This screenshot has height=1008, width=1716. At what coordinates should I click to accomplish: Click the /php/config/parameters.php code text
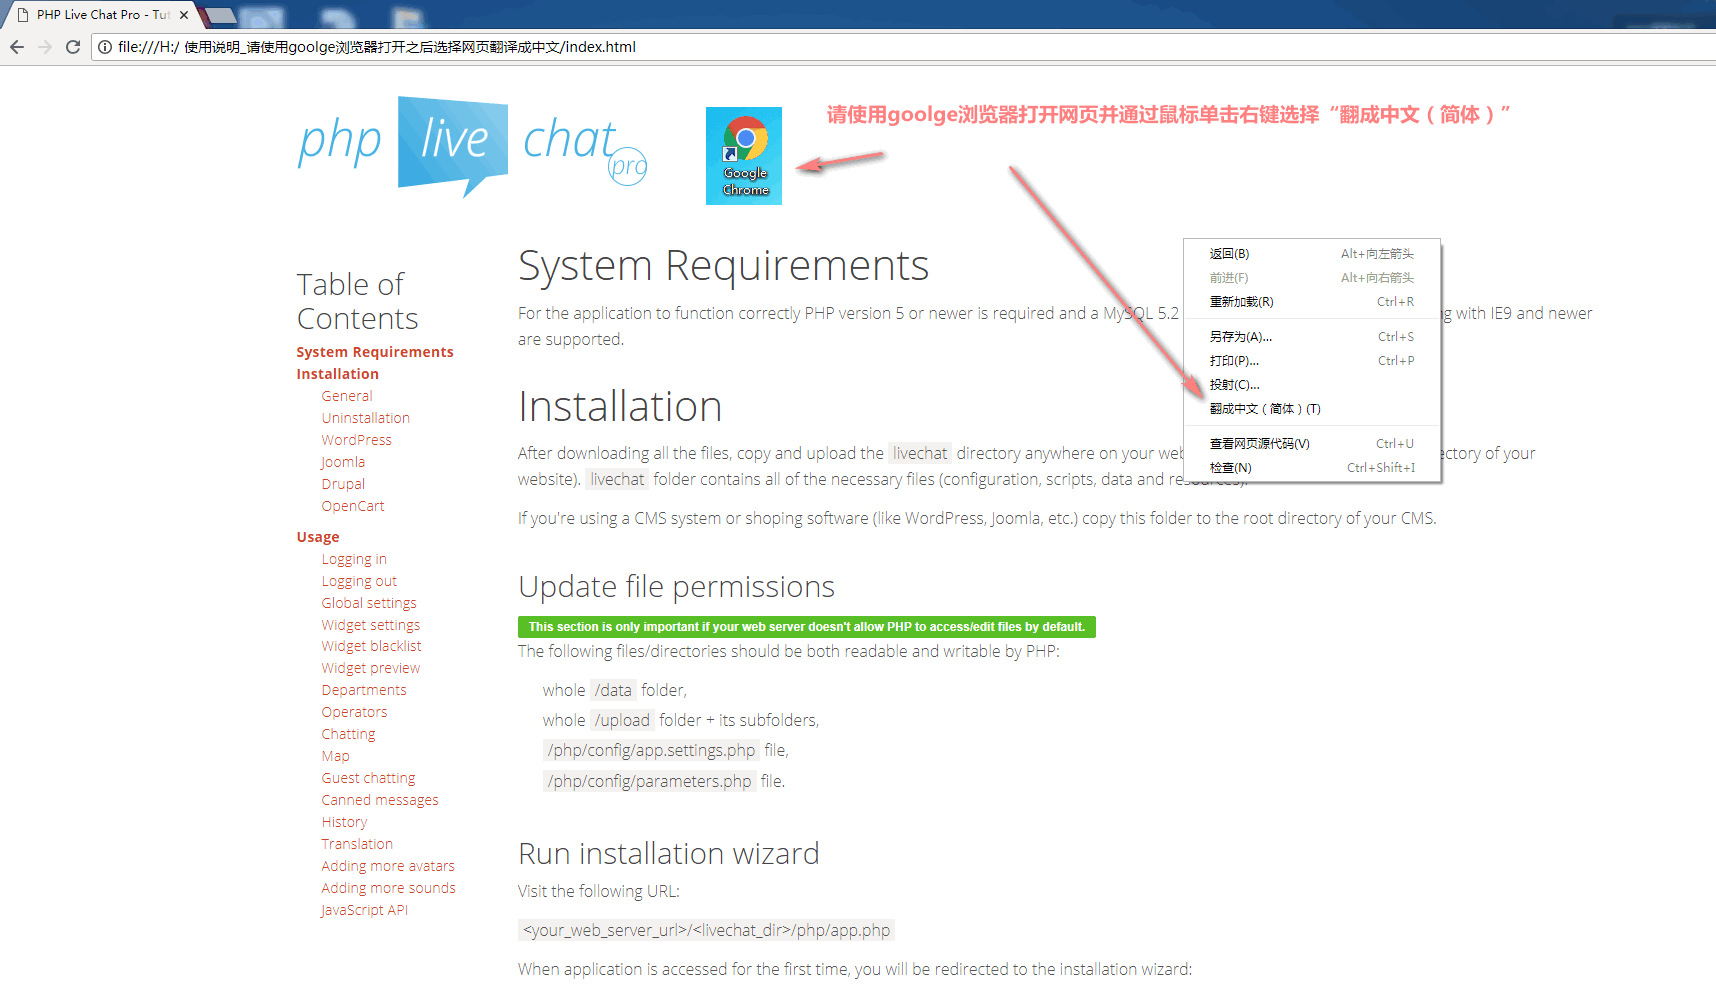point(649,781)
